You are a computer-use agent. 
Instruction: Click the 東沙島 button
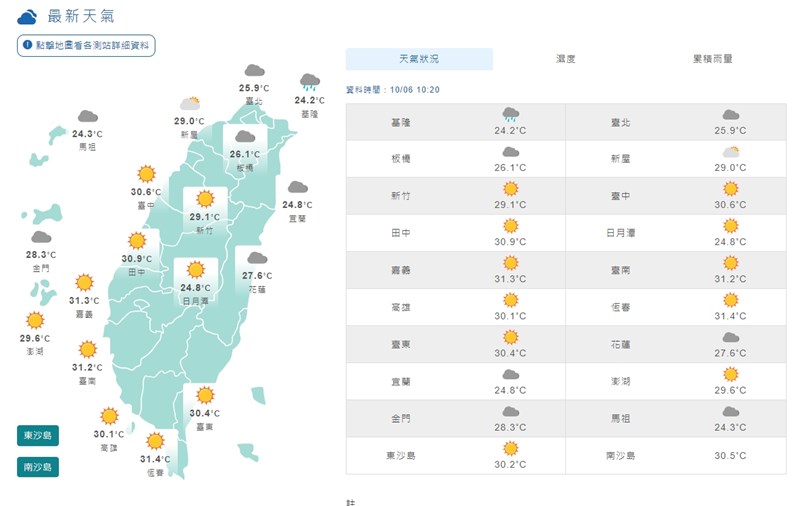[x=38, y=435]
